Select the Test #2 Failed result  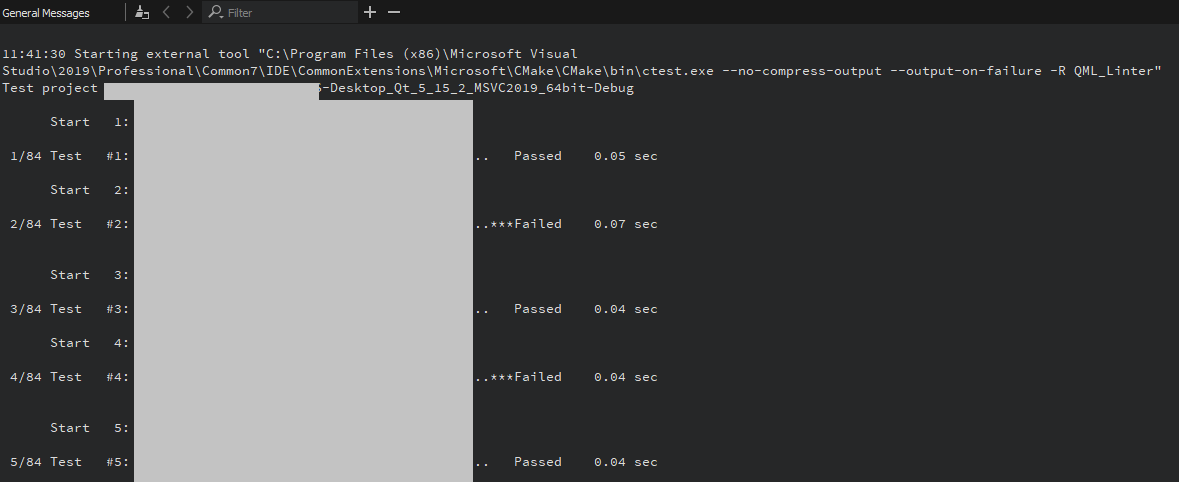click(x=537, y=224)
